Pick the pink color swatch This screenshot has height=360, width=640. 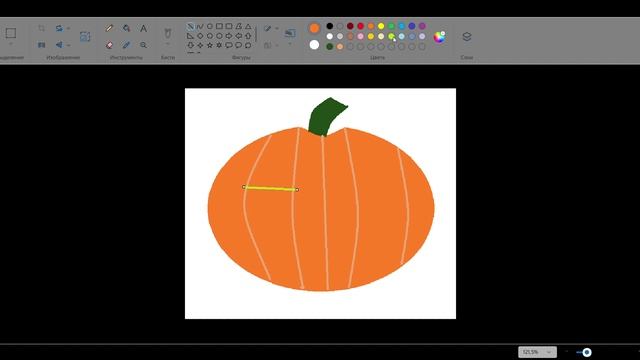[x=360, y=36]
